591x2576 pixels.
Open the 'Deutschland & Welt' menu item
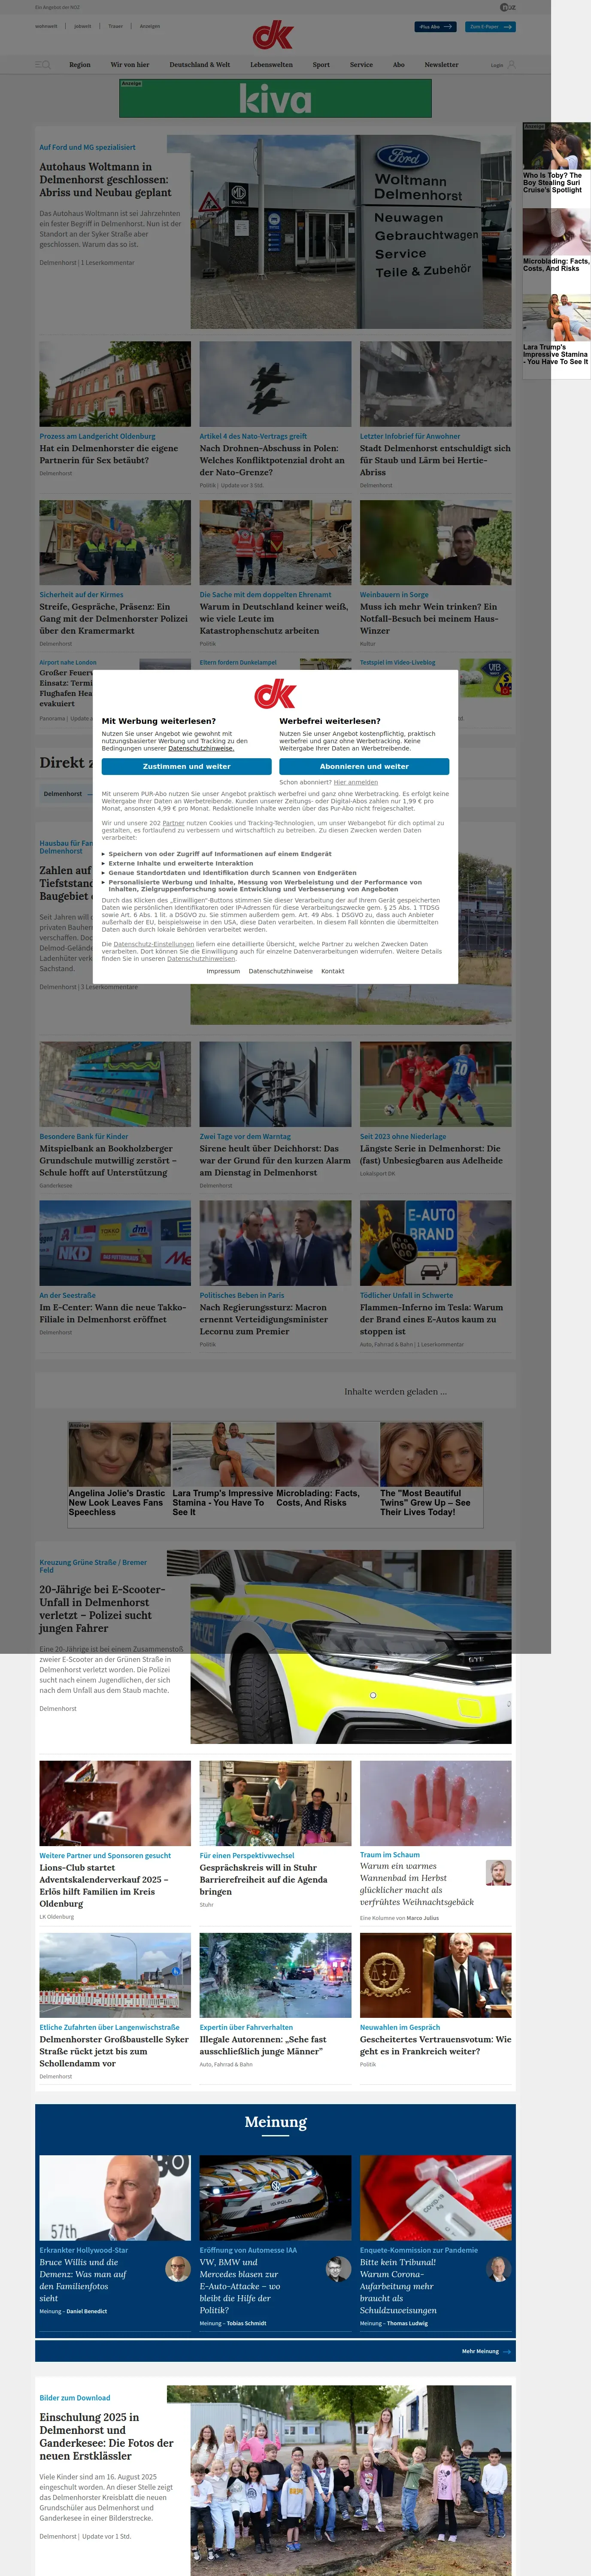(x=200, y=65)
